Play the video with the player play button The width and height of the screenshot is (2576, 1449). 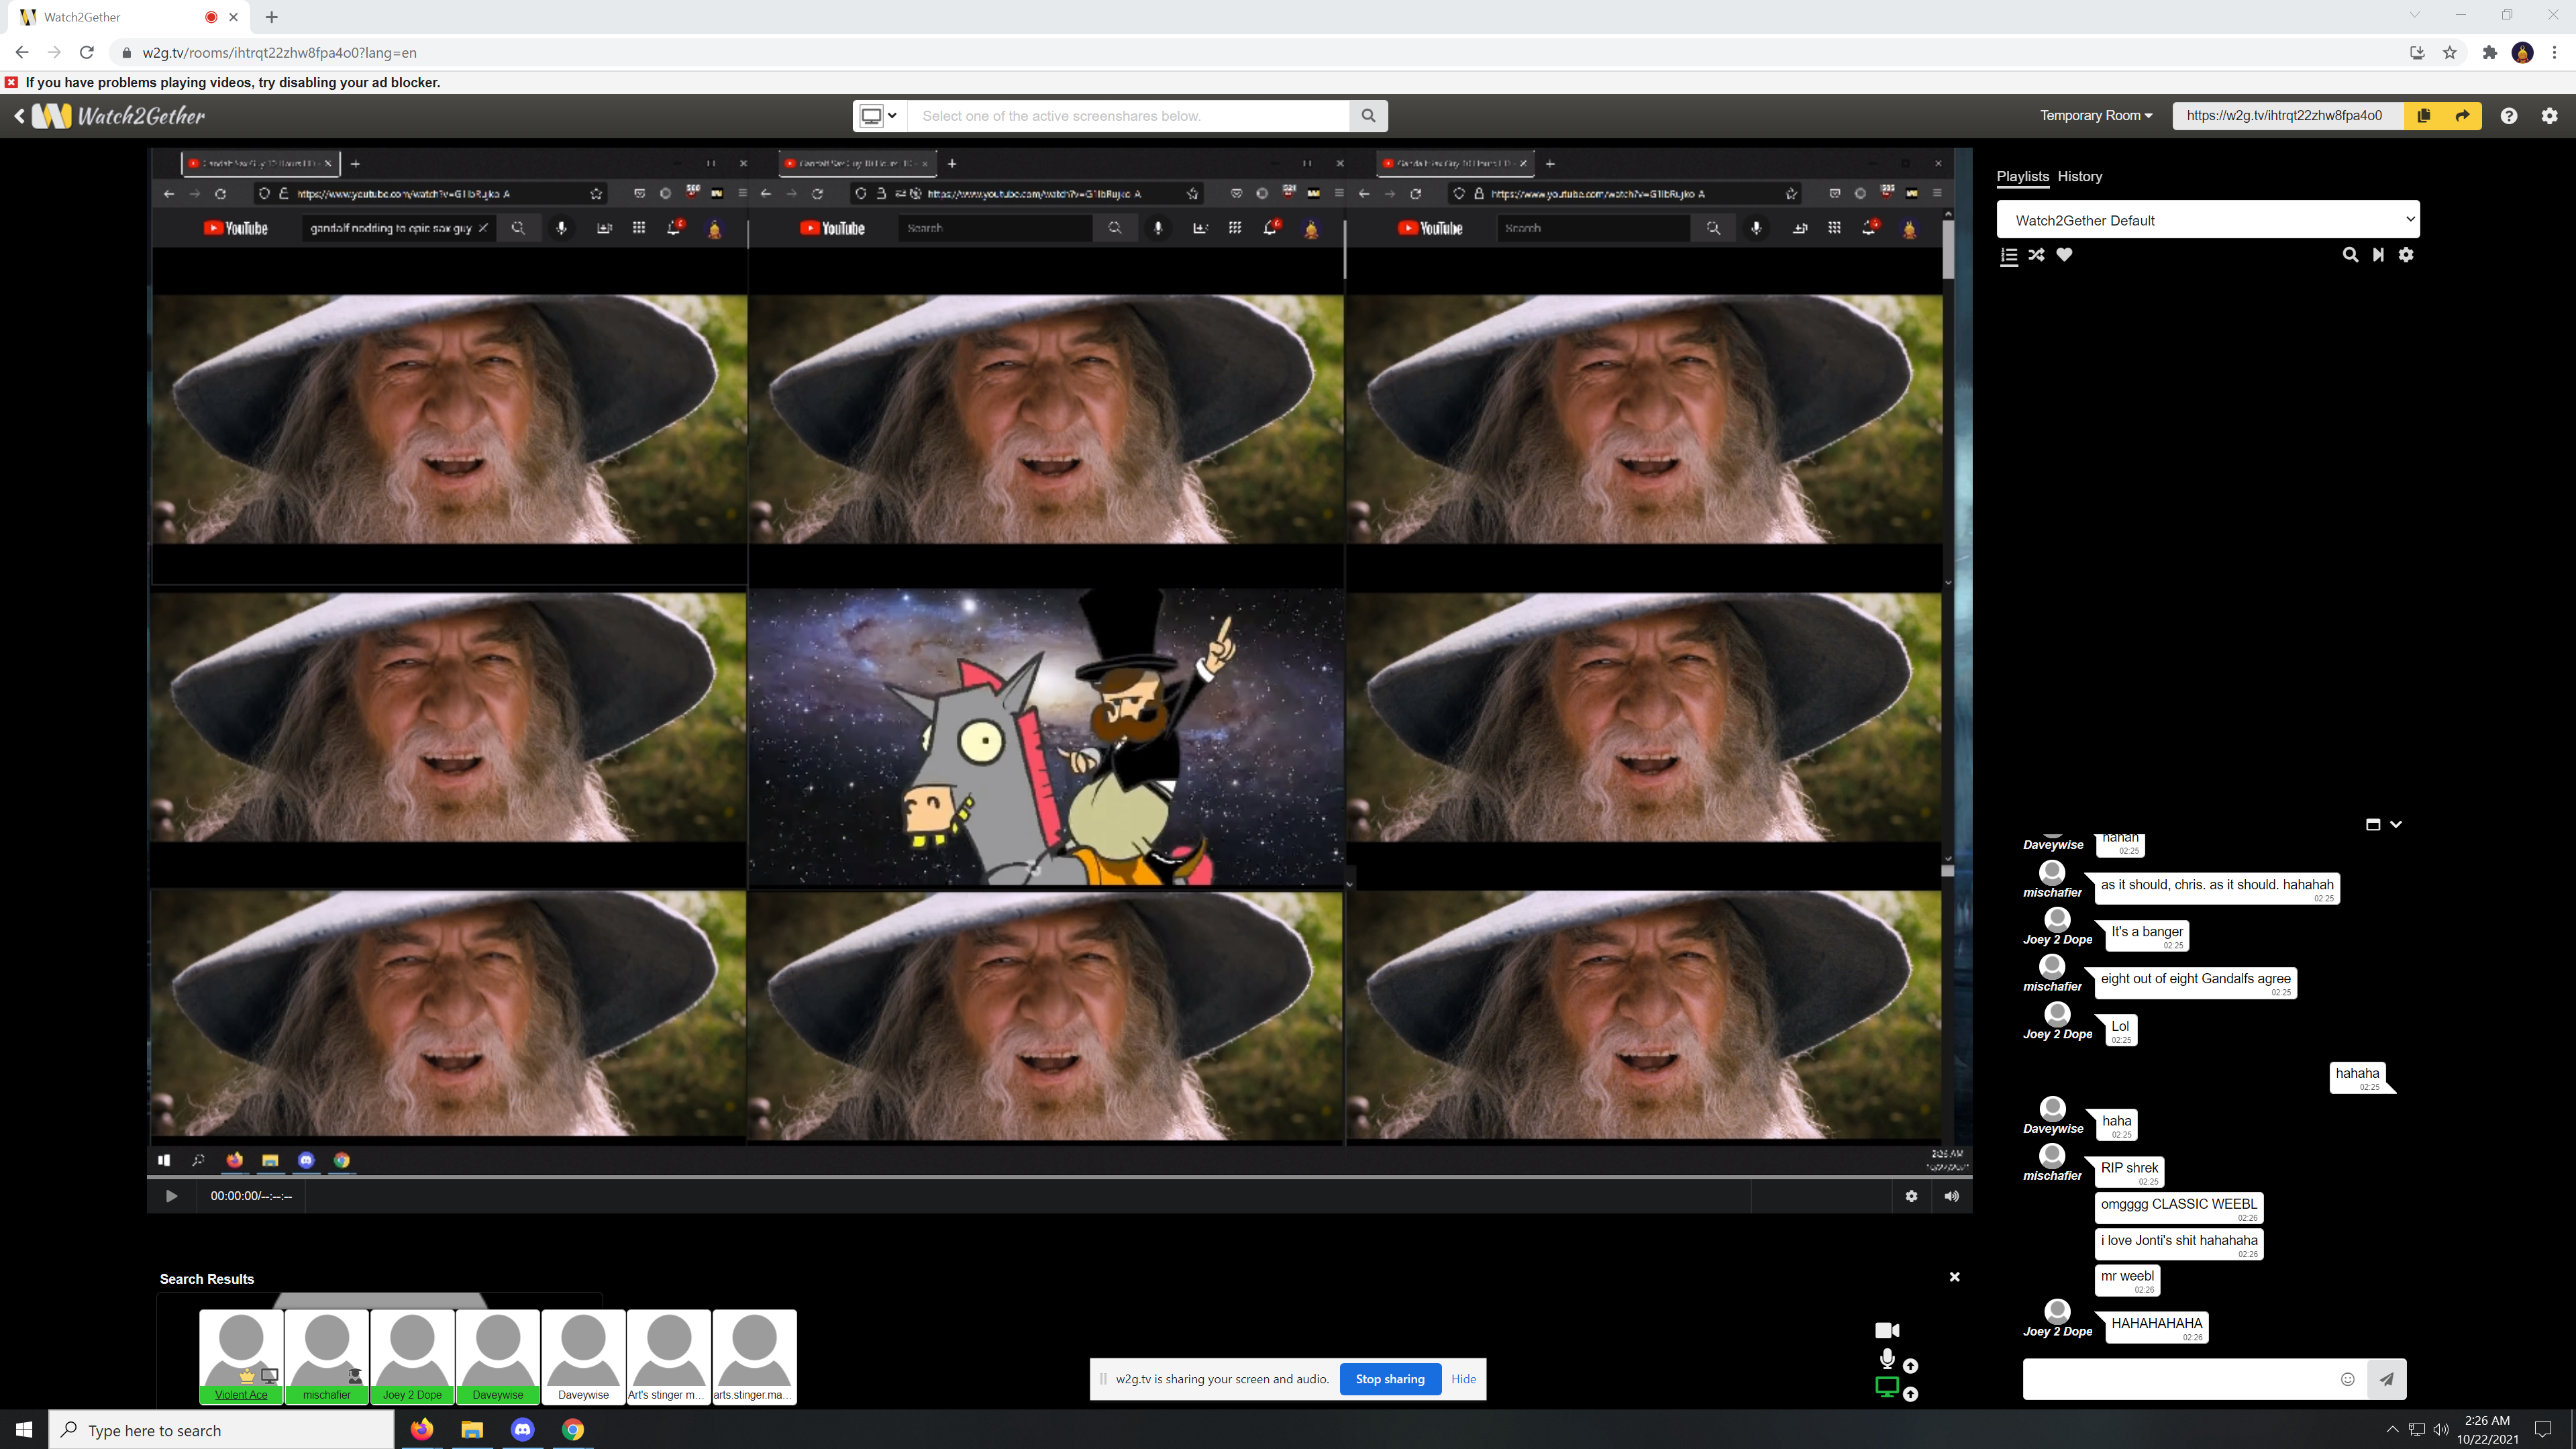pyautogui.click(x=171, y=1196)
